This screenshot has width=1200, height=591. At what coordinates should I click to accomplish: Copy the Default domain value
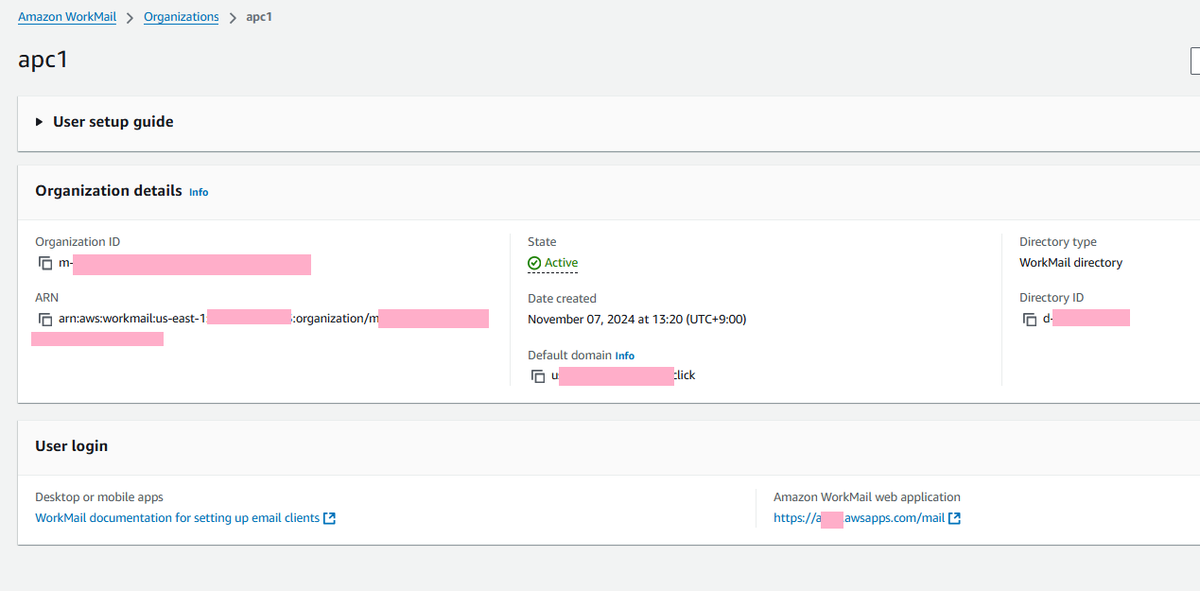(538, 376)
